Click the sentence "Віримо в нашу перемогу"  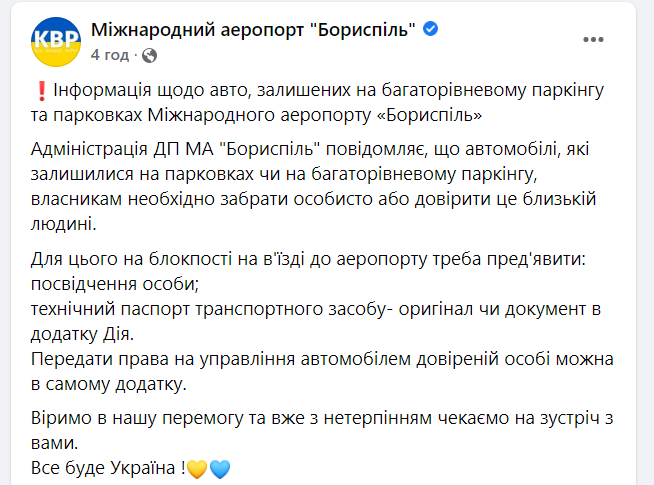tap(322, 430)
